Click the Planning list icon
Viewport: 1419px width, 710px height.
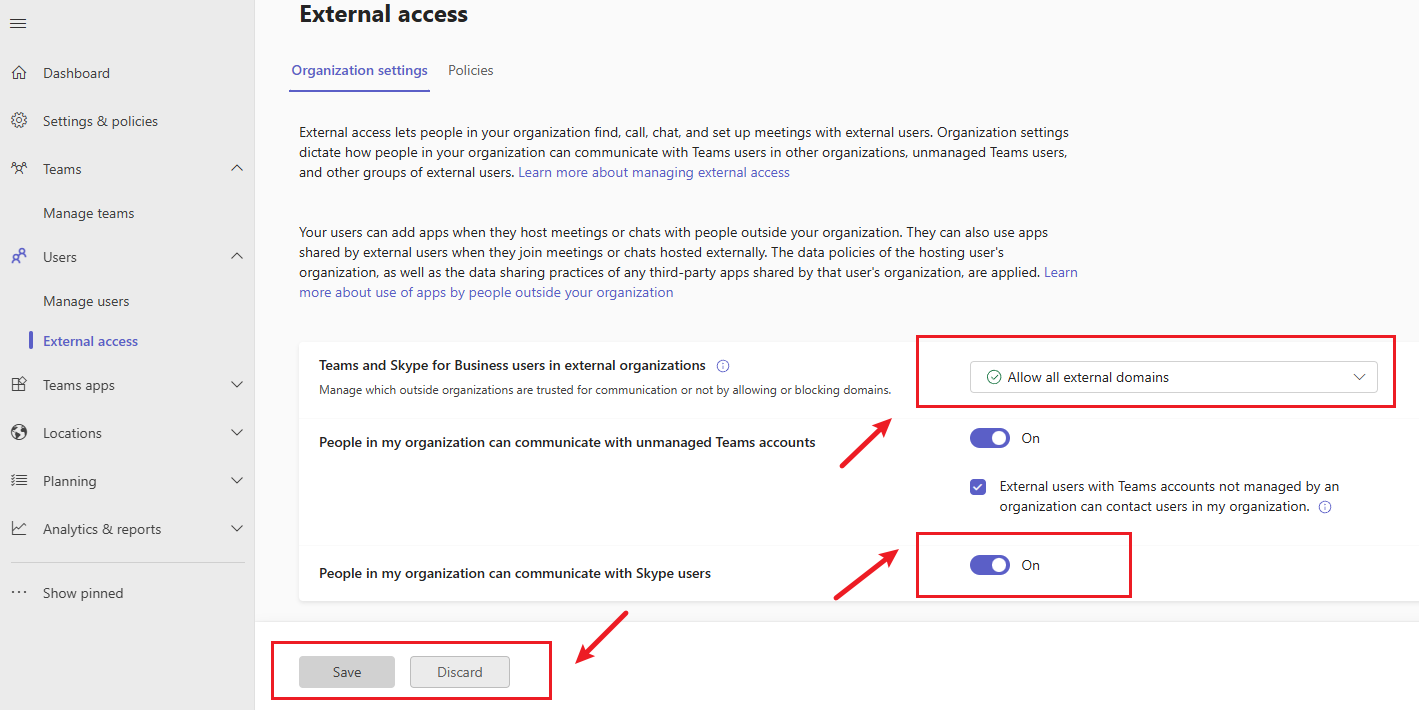point(19,481)
